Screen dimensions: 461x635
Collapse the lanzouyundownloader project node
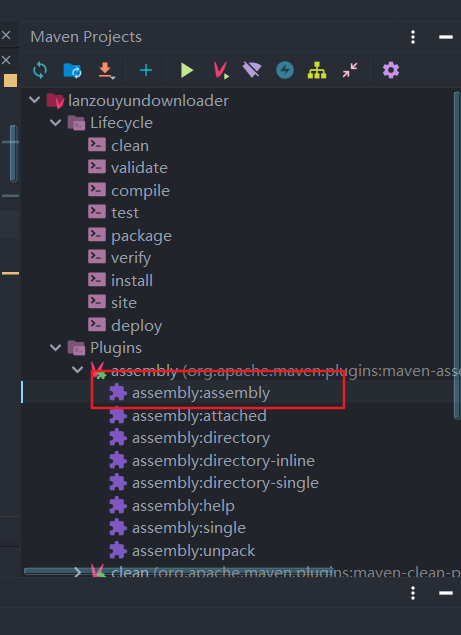click(35, 100)
